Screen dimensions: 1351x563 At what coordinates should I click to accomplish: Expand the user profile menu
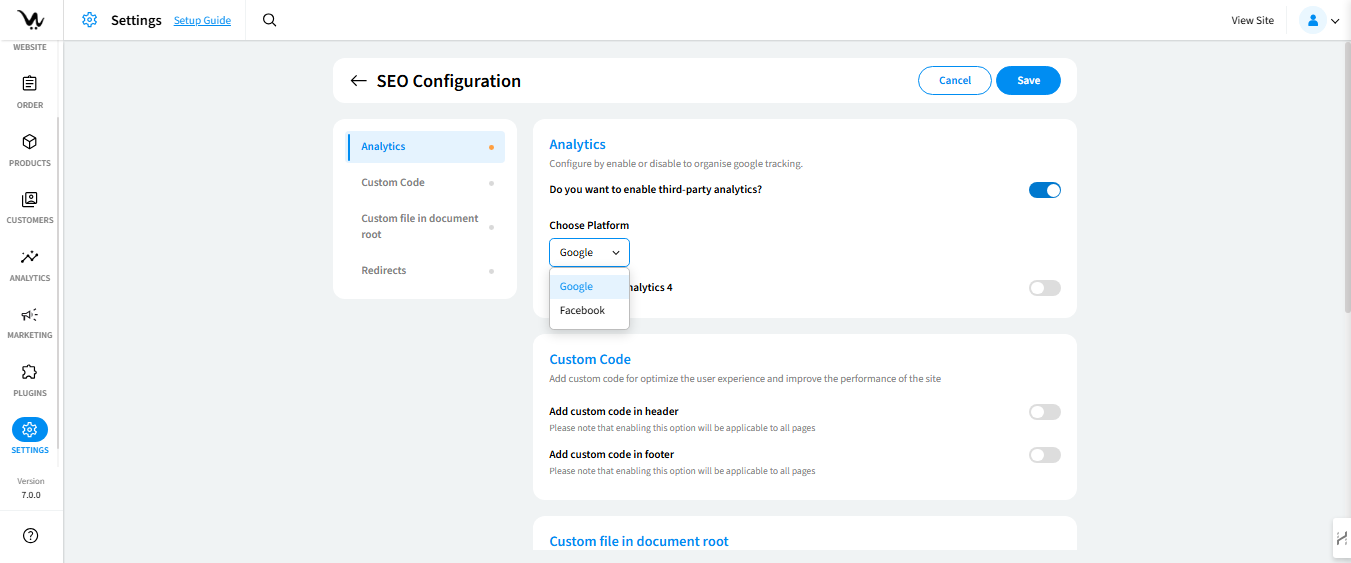1319,20
